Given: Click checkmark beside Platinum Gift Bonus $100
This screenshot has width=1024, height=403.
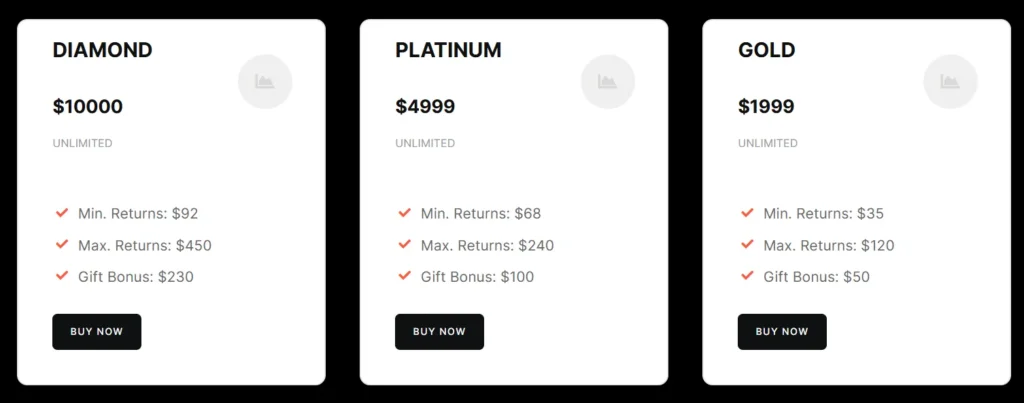Looking at the screenshot, I should (x=405, y=275).
